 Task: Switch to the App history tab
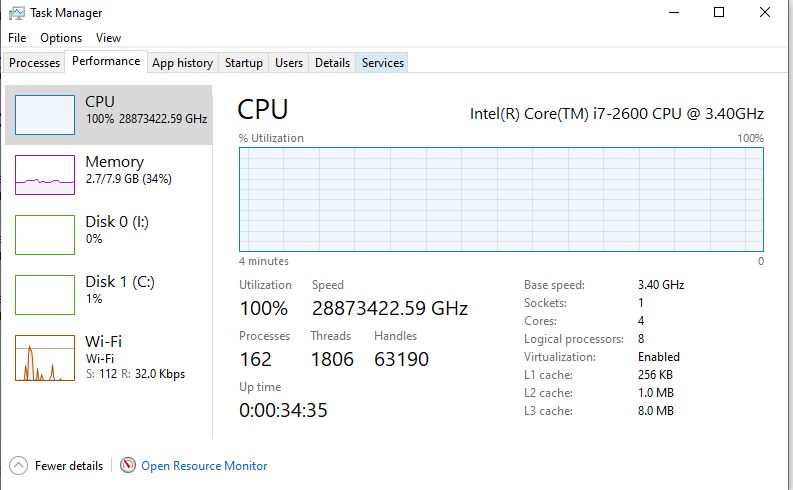tap(183, 63)
